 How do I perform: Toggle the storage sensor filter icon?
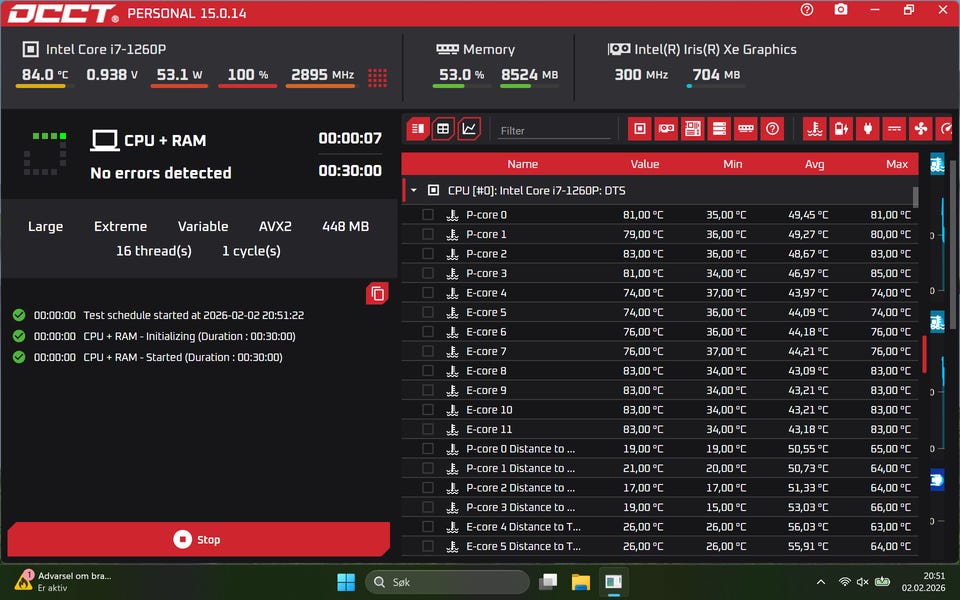[x=719, y=129]
